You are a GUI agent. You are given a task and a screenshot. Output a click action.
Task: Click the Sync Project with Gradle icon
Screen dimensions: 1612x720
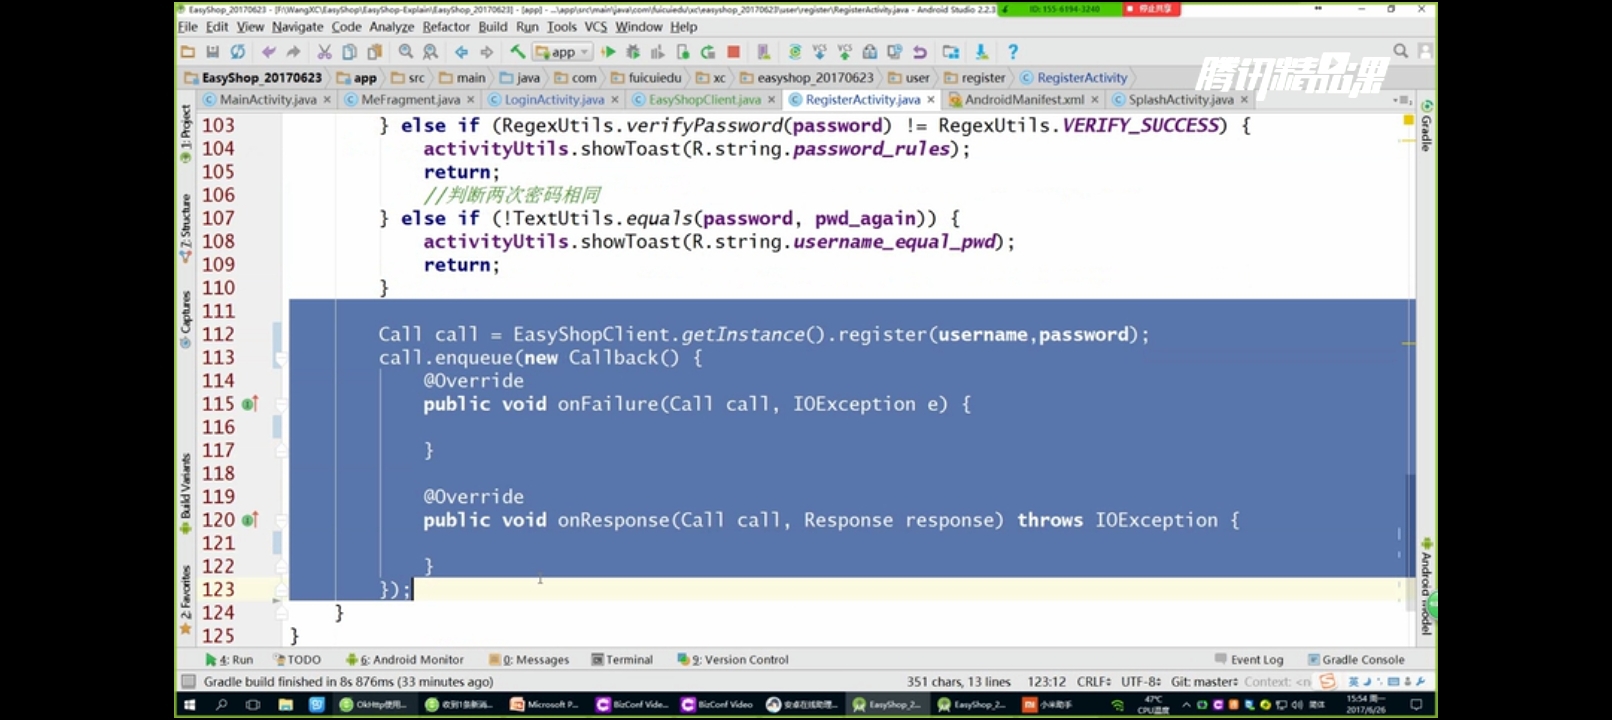(x=795, y=52)
